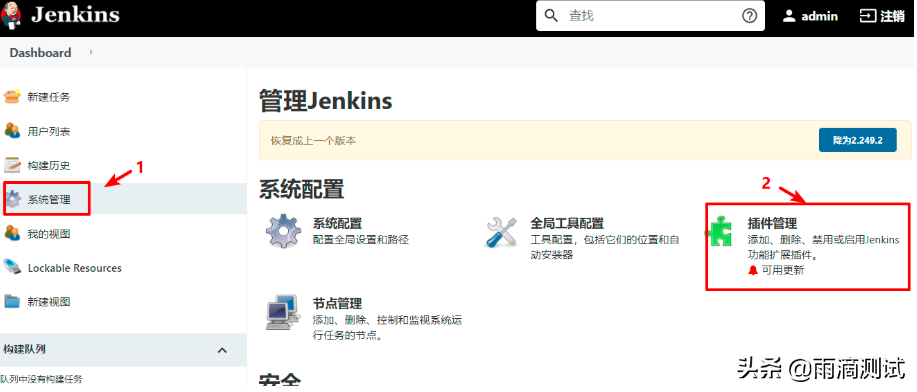The width and height of the screenshot is (917, 392).
Task: Click the 注销 logout link
Action: (892, 16)
